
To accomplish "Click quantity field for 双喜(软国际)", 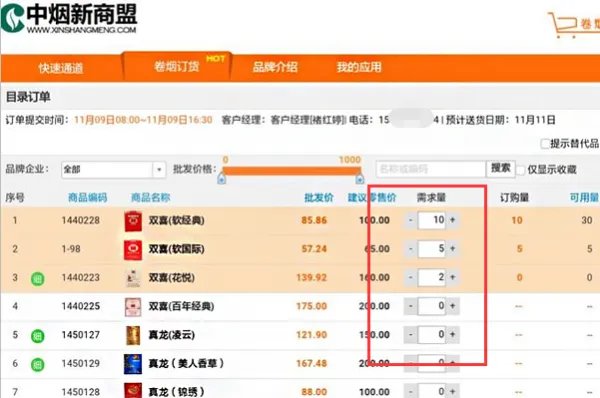I will pos(432,249).
